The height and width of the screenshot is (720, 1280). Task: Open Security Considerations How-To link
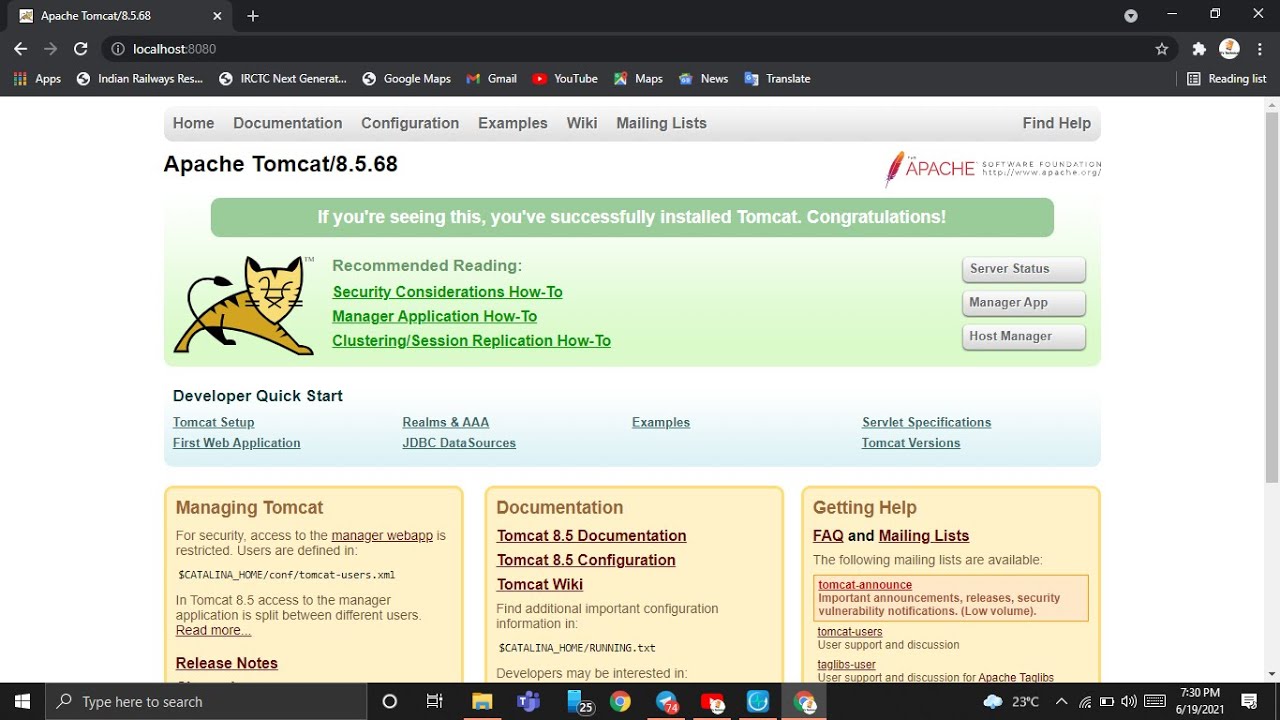(447, 292)
